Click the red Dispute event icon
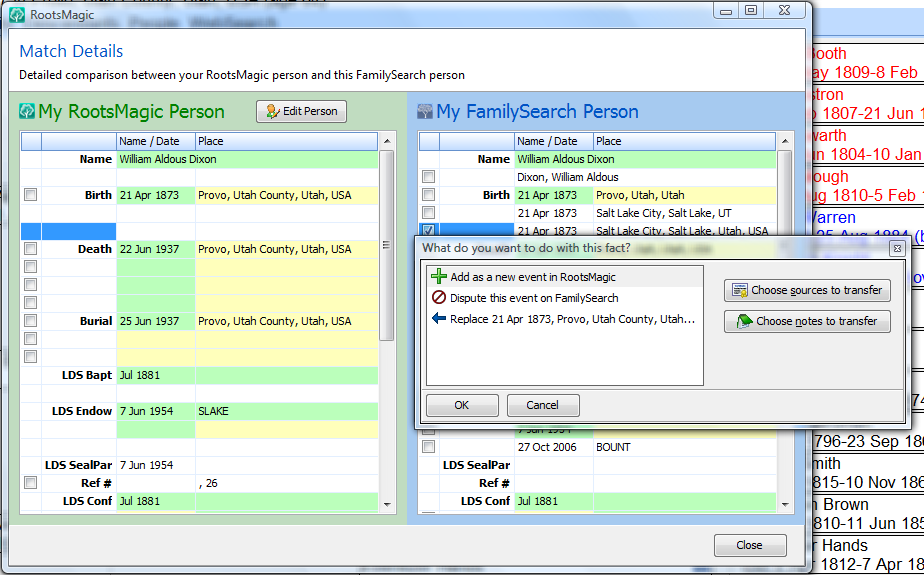This screenshot has width=924, height=575. coord(439,298)
